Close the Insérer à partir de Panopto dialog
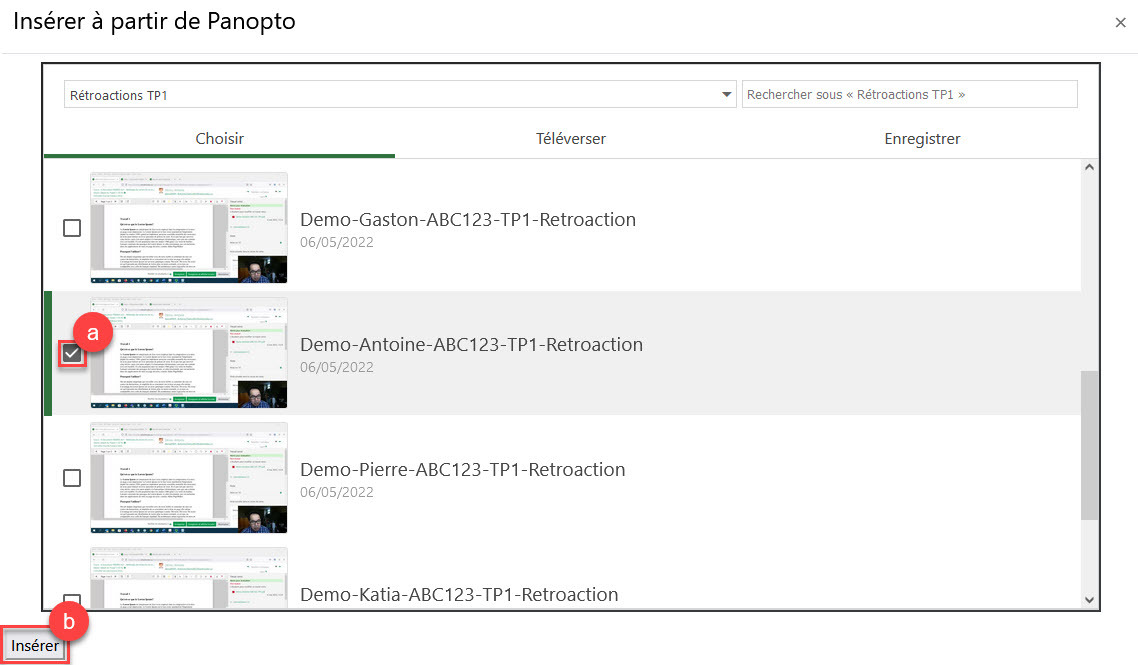The height and width of the screenshot is (665, 1138). pos(1120,22)
